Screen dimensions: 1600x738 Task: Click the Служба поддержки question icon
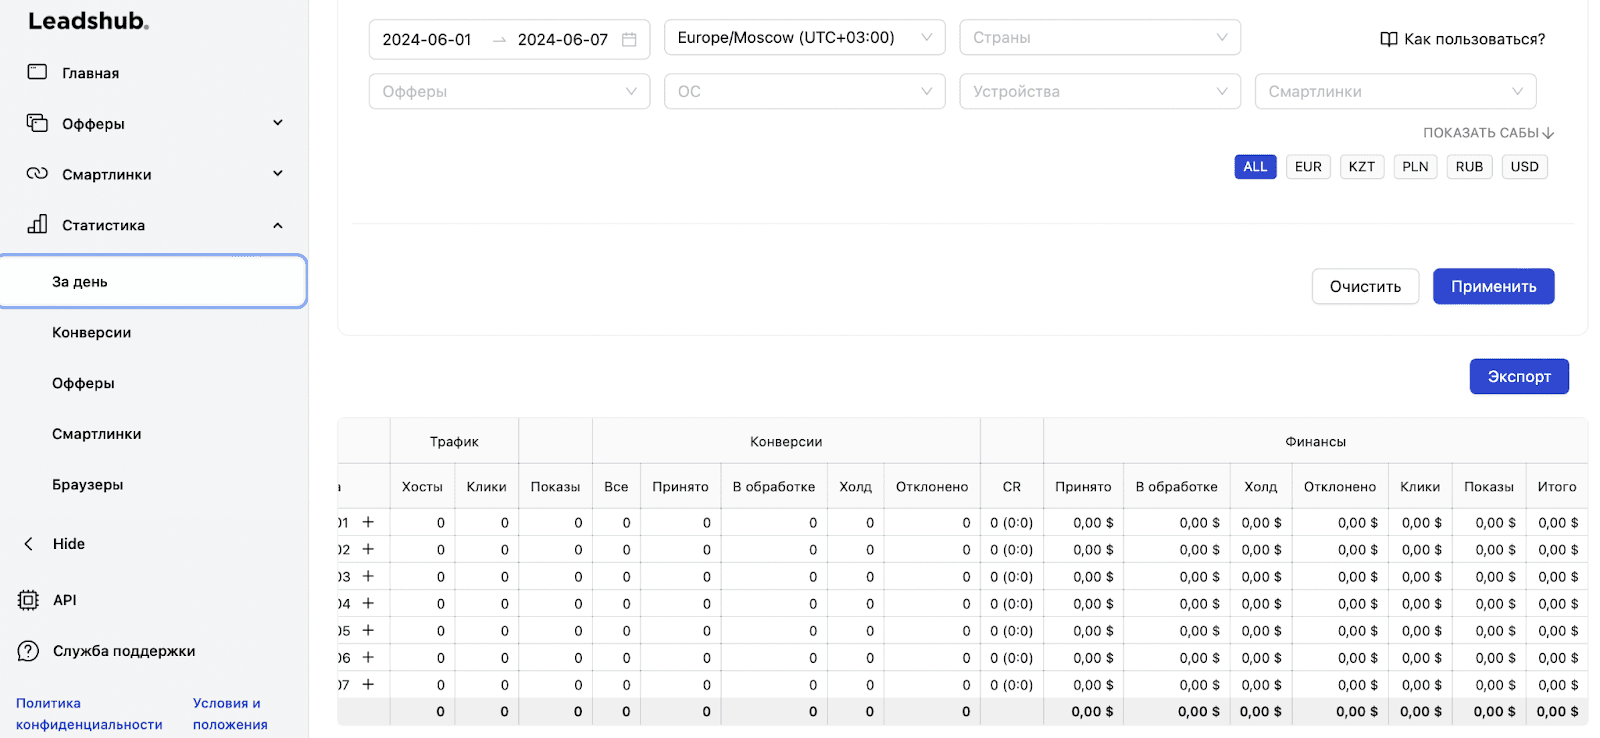click(28, 651)
